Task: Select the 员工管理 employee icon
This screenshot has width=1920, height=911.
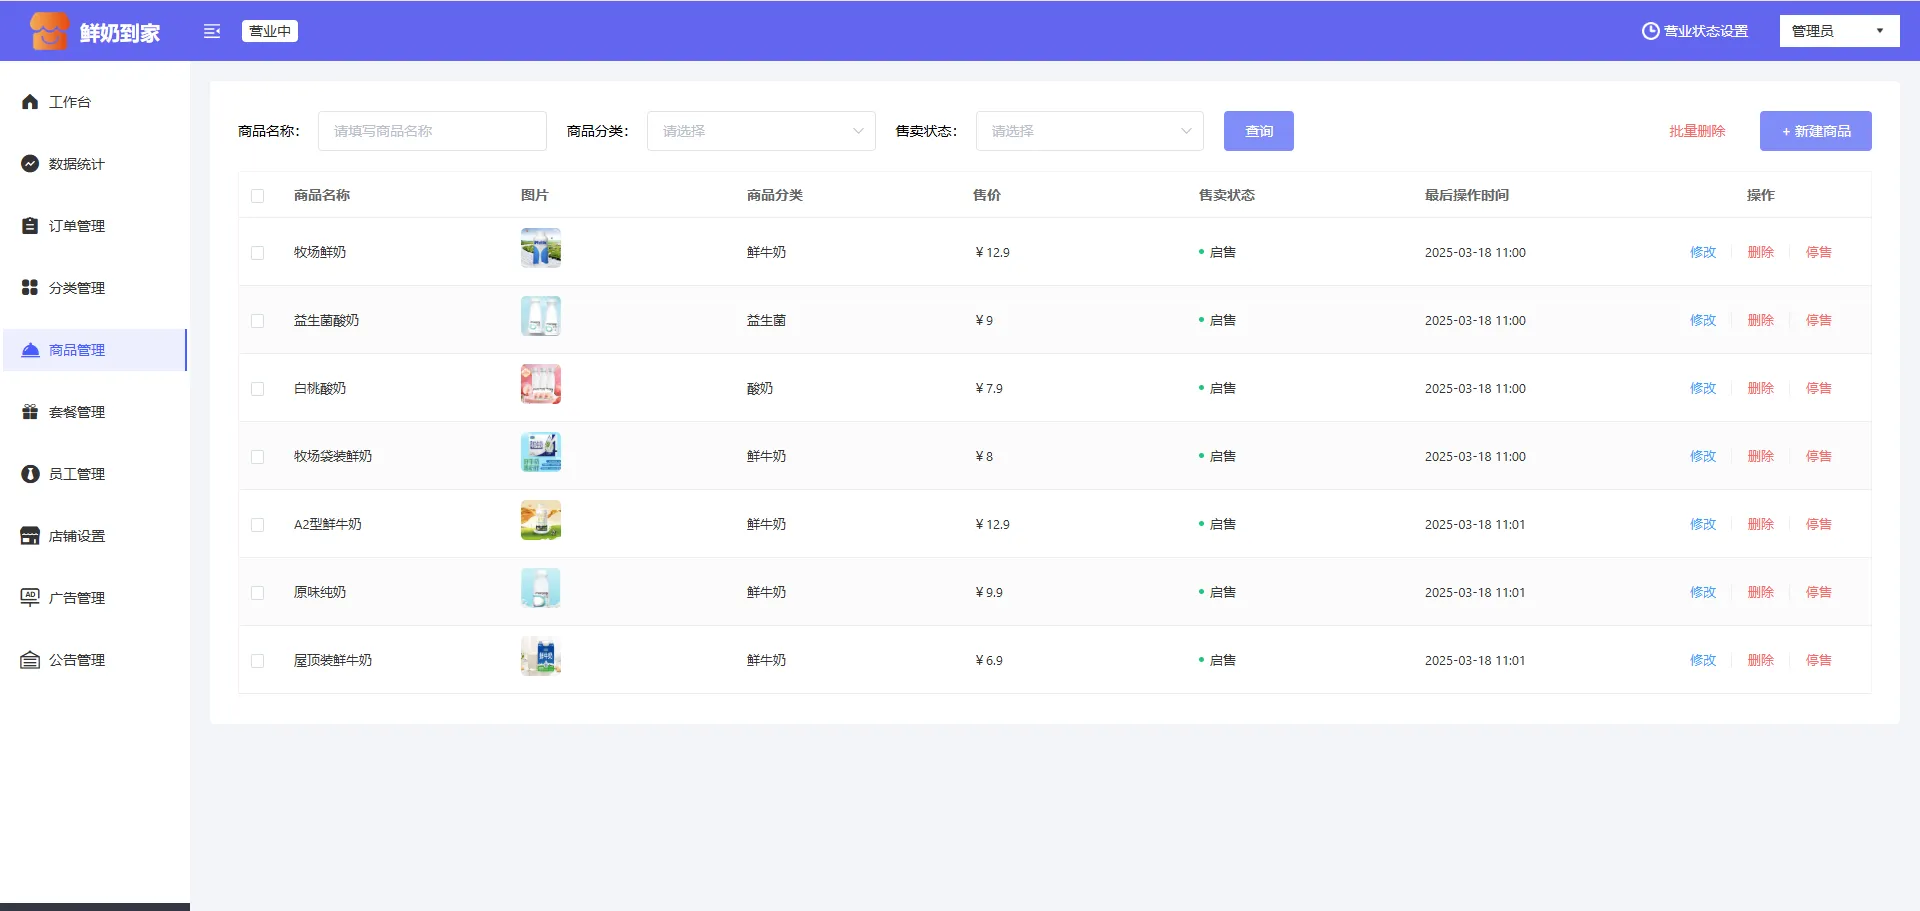Action: point(29,473)
